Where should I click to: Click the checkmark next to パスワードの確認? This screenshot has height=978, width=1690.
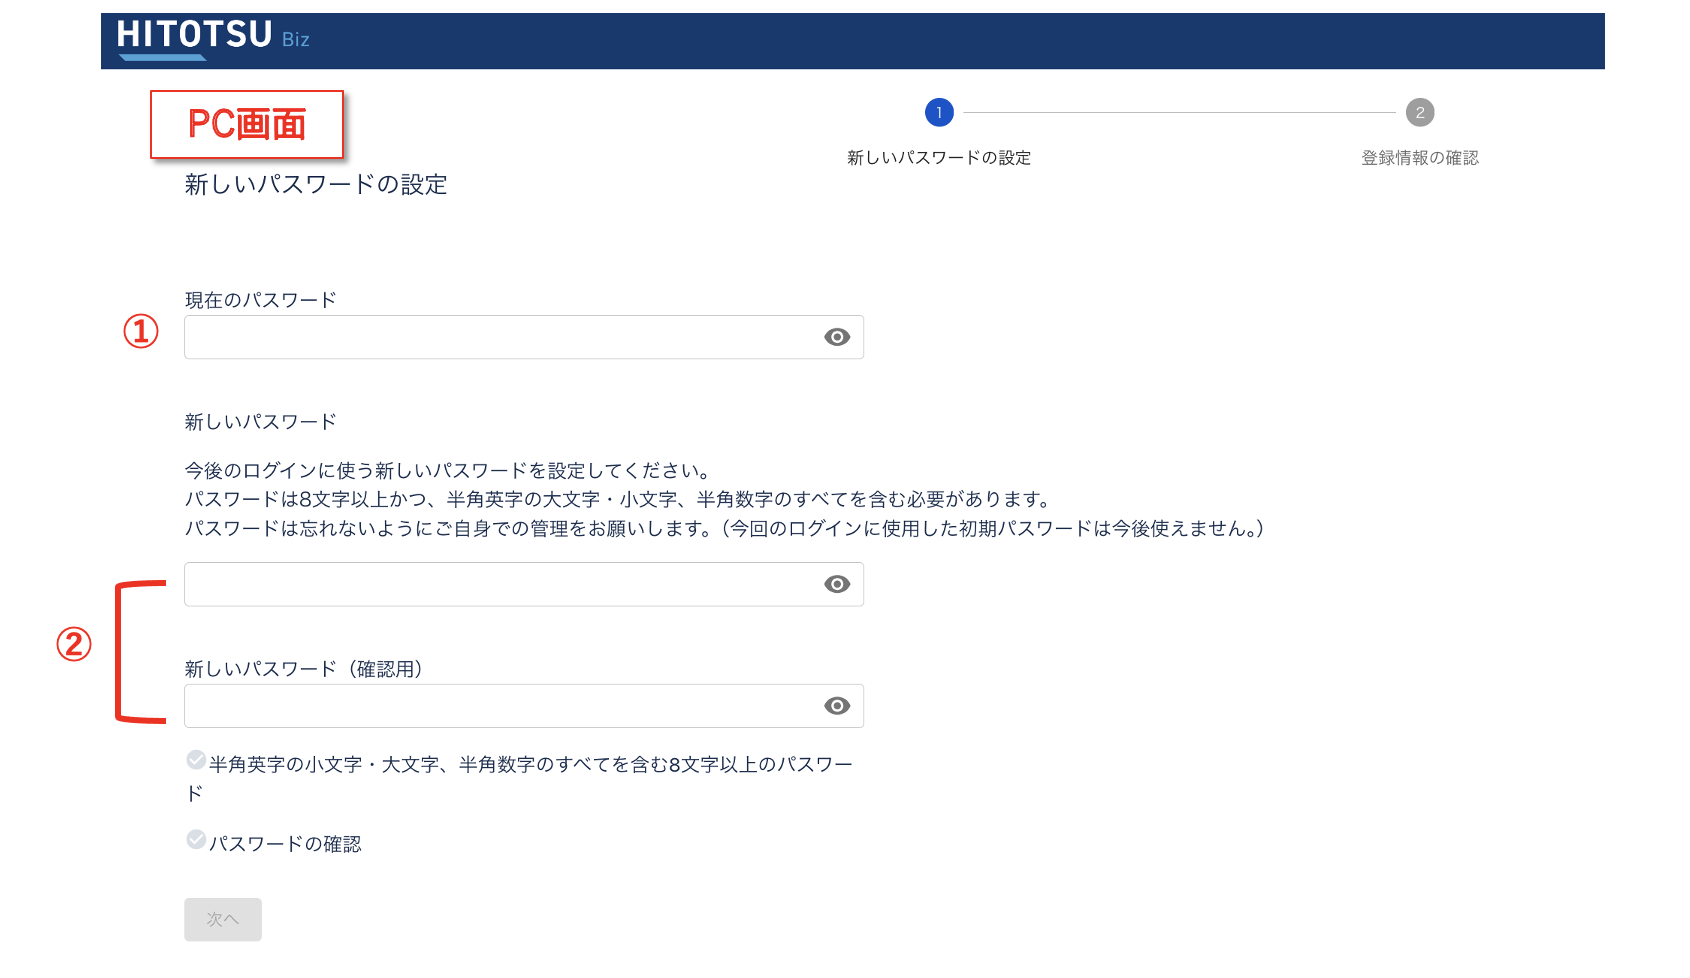(x=196, y=840)
